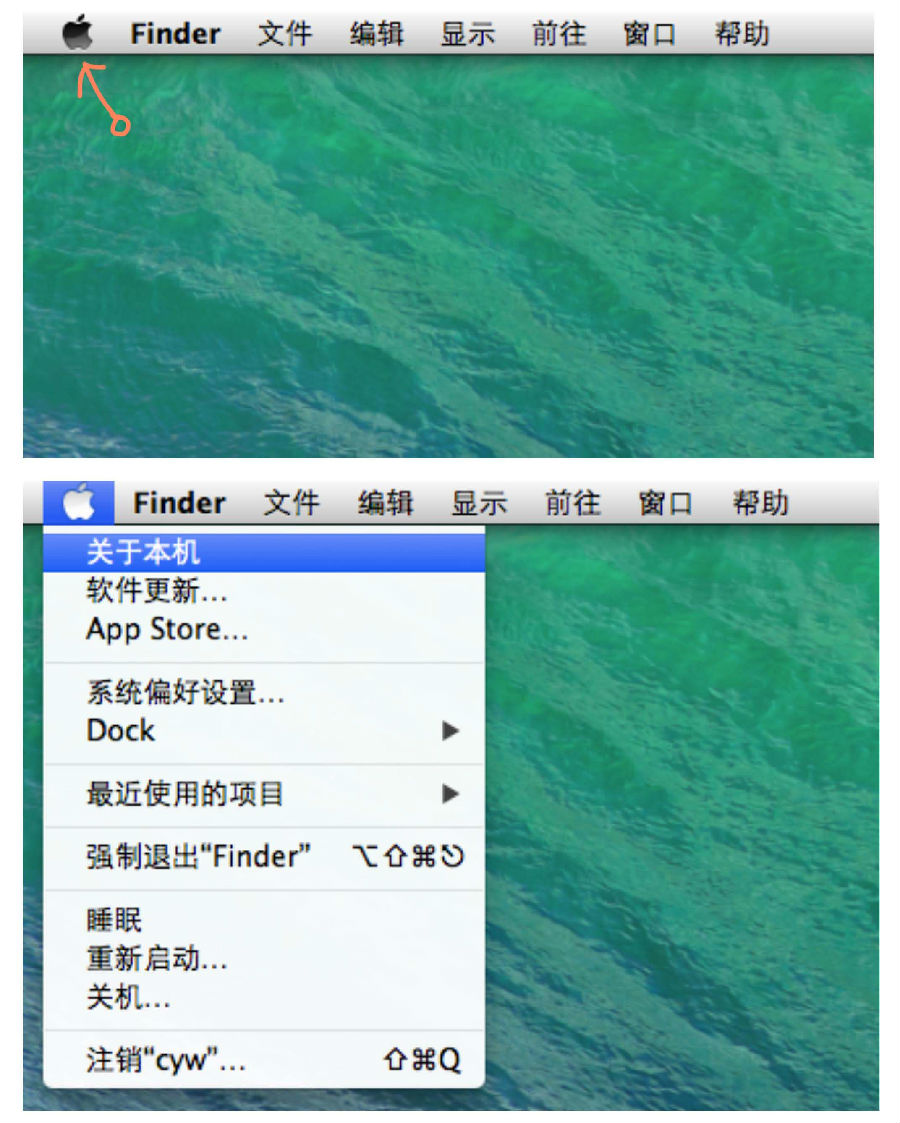Screen dimensions: 900x1123
Task: Open 系统偏好设置… from the menu
Action: click(x=263, y=693)
